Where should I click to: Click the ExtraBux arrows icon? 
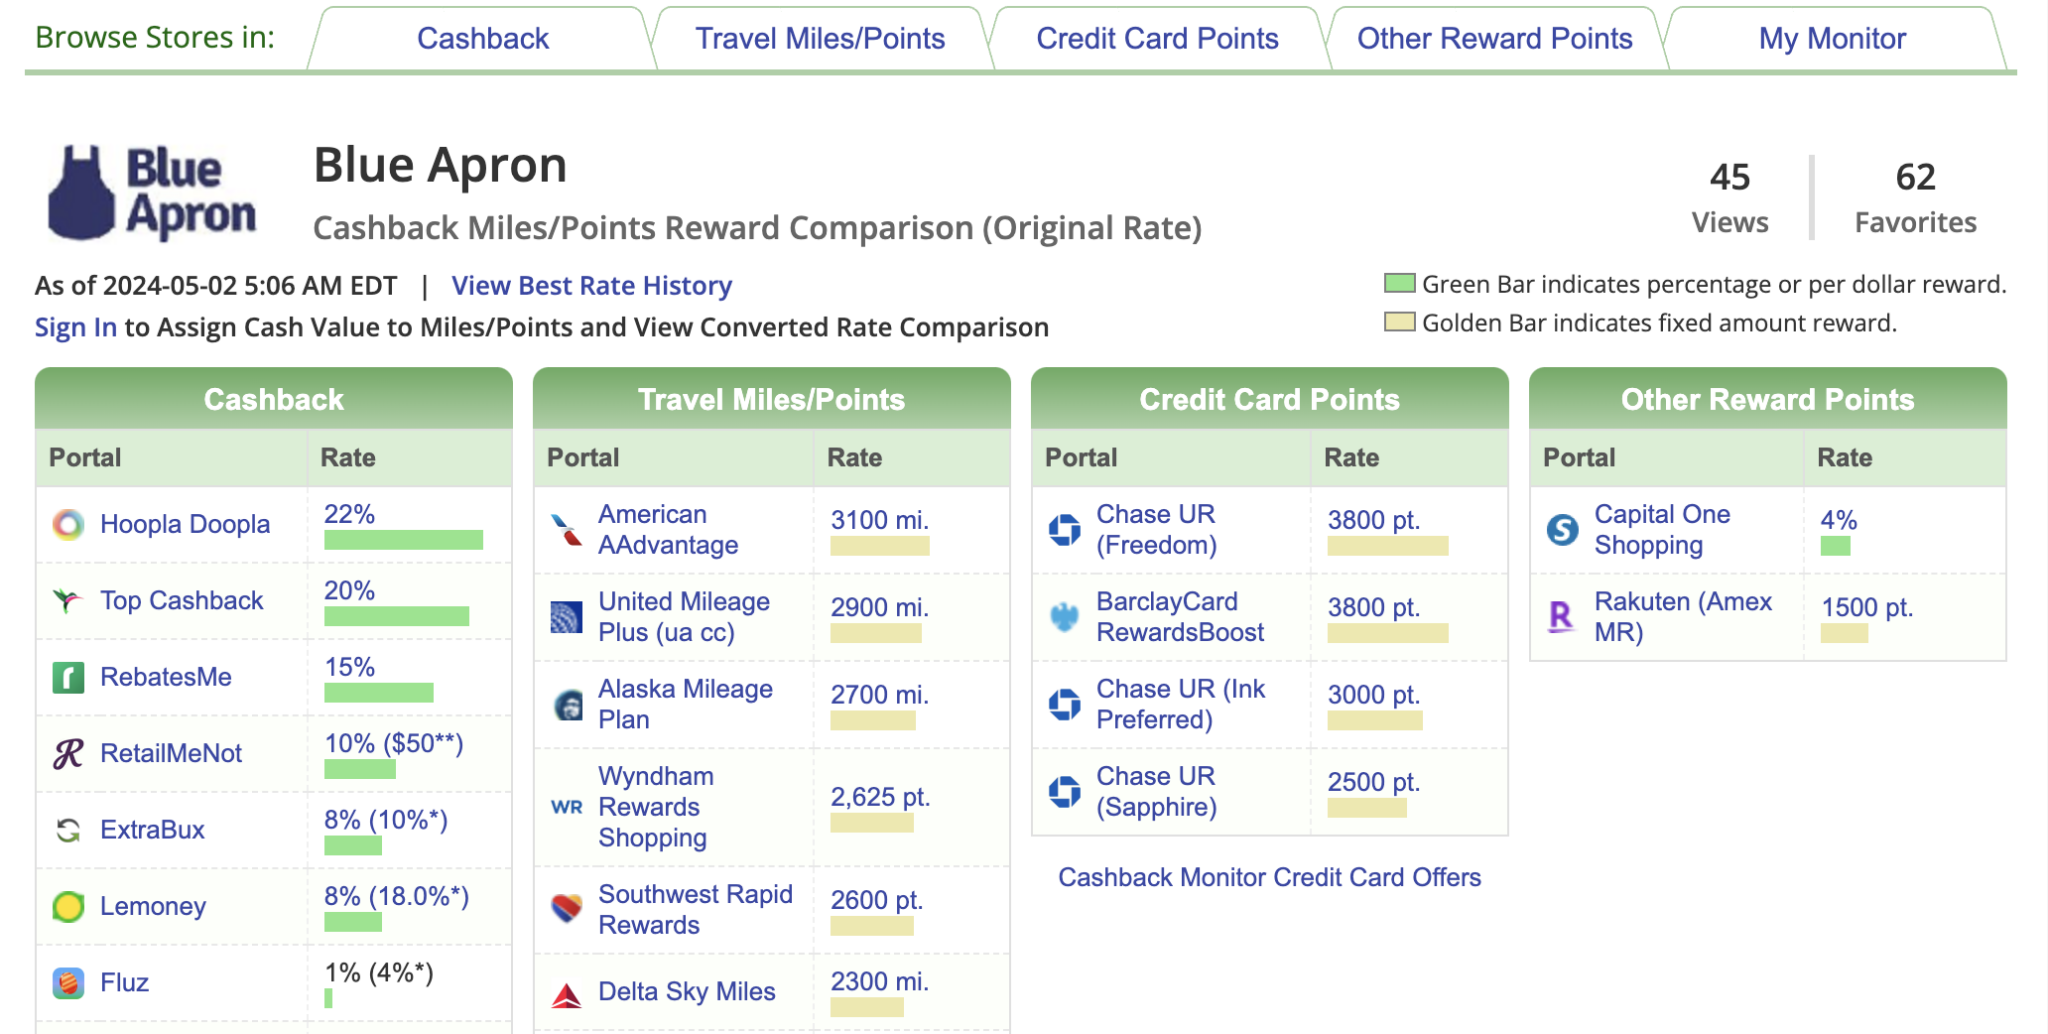68,829
